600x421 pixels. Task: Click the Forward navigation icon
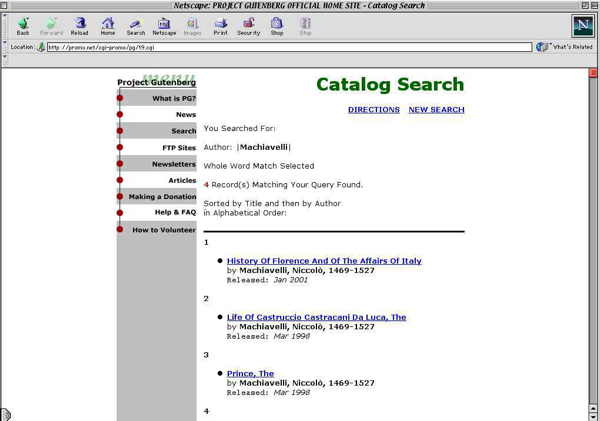(51, 26)
